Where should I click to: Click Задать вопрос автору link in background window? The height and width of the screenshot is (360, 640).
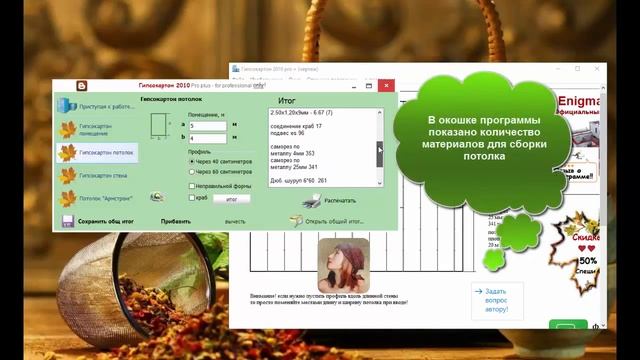pos(497,300)
